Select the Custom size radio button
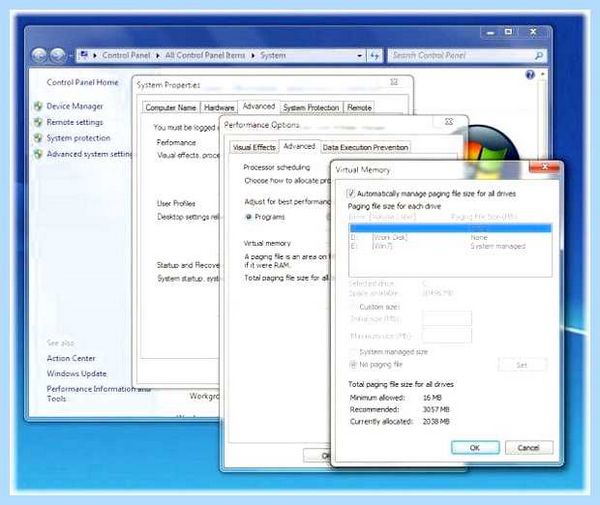600x505 pixels. tap(352, 307)
